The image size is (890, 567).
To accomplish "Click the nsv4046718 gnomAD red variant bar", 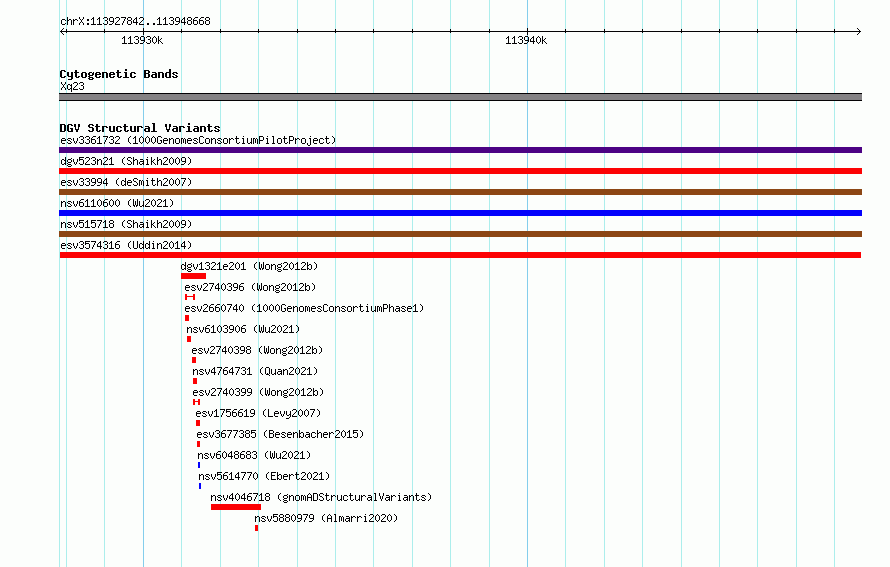I will (236, 507).
